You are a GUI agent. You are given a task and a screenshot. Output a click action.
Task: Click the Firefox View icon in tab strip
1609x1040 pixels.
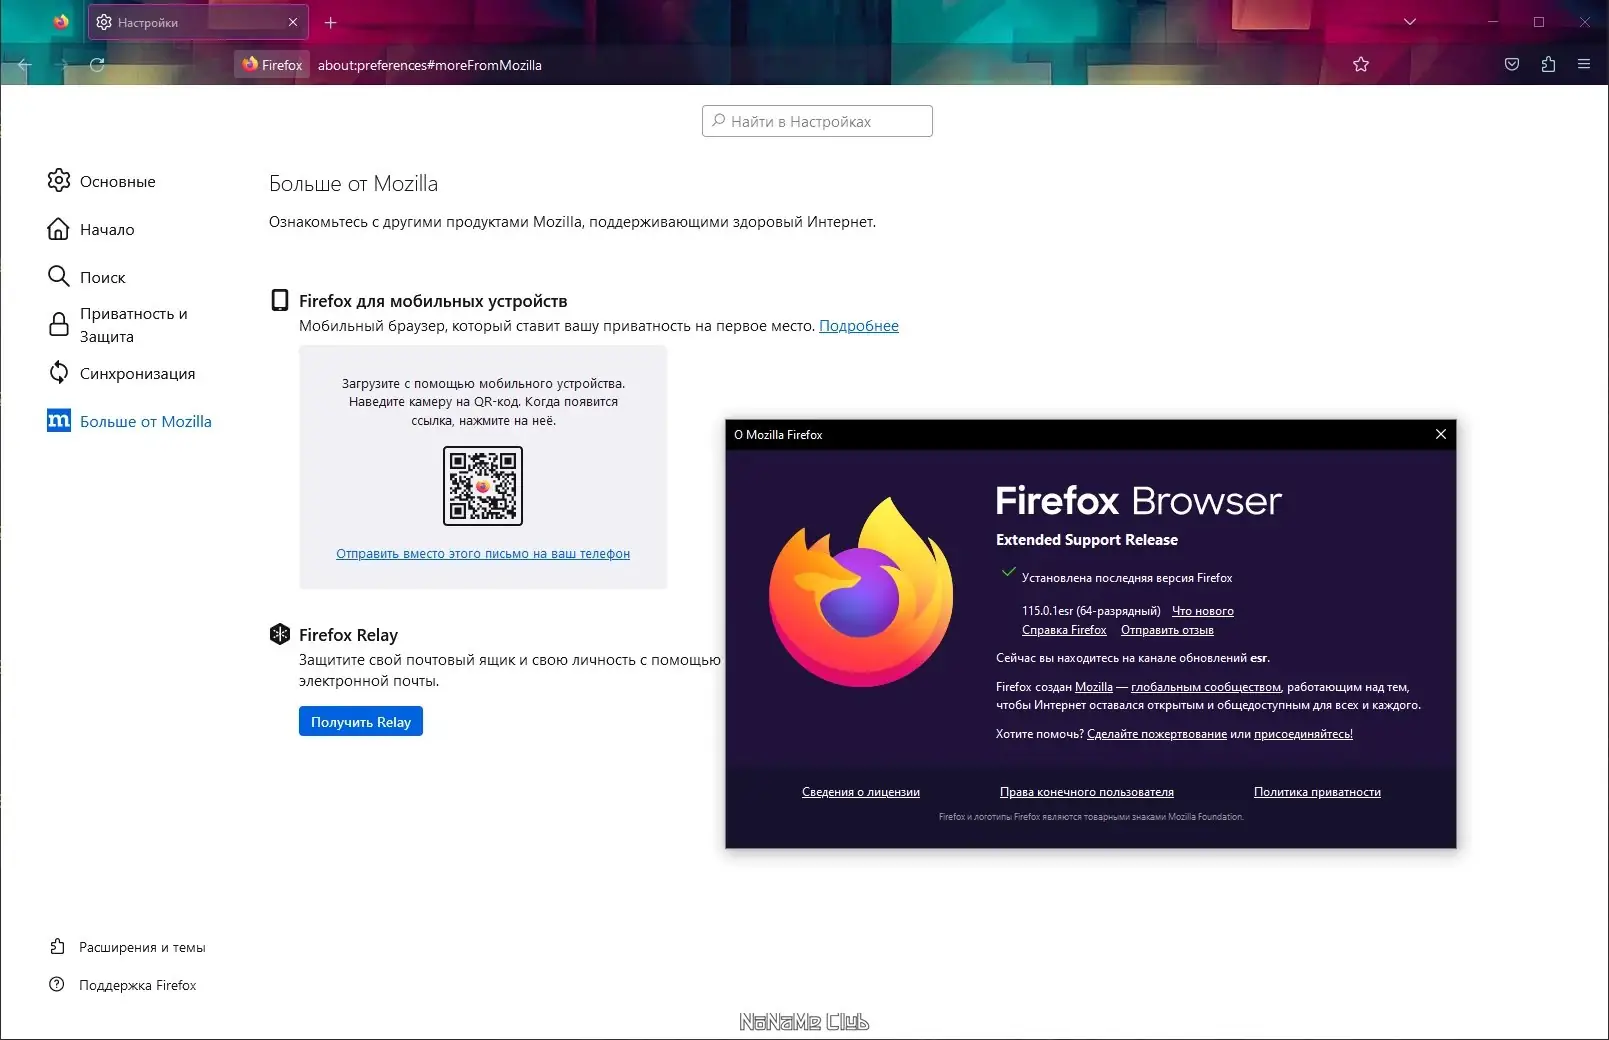(61, 21)
